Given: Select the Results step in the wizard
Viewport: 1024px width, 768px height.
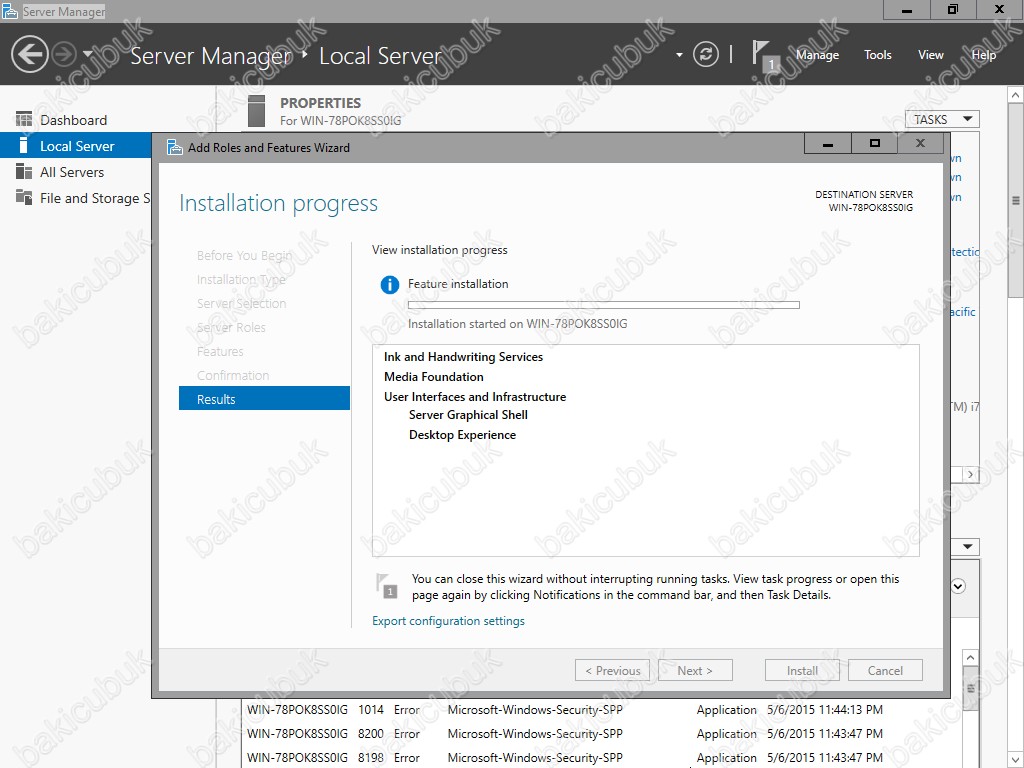Looking at the screenshot, I should click(x=264, y=398).
